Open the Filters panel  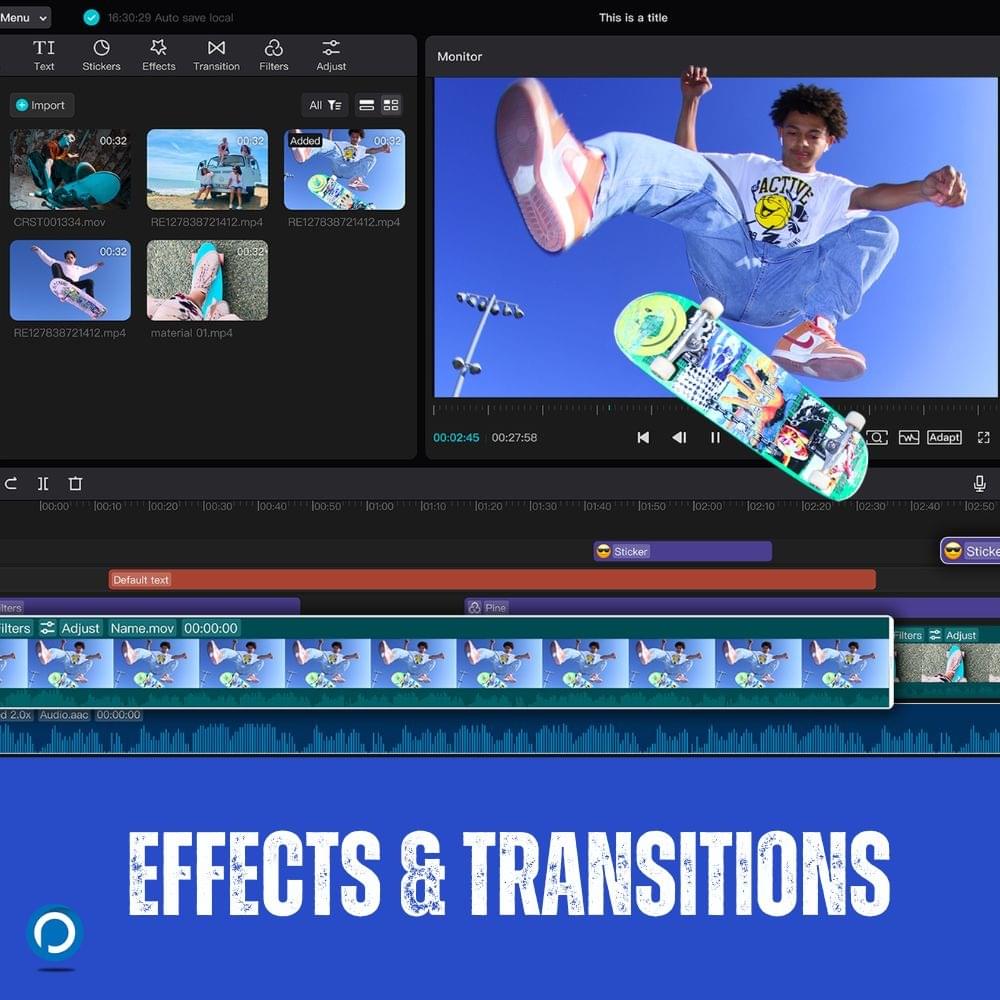pyautogui.click(x=273, y=55)
